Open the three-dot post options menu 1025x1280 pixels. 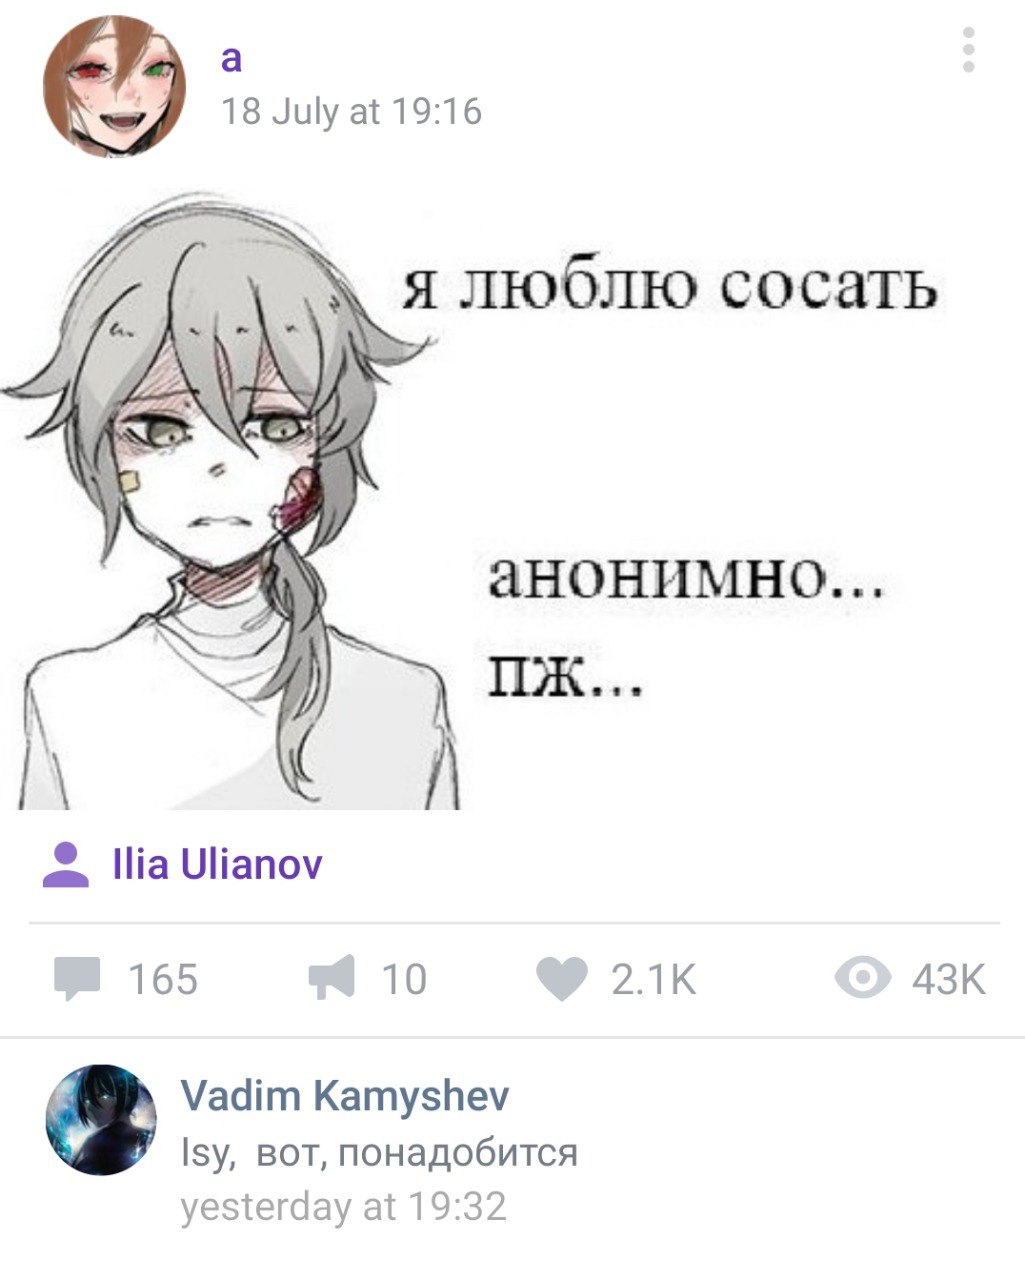point(967,49)
